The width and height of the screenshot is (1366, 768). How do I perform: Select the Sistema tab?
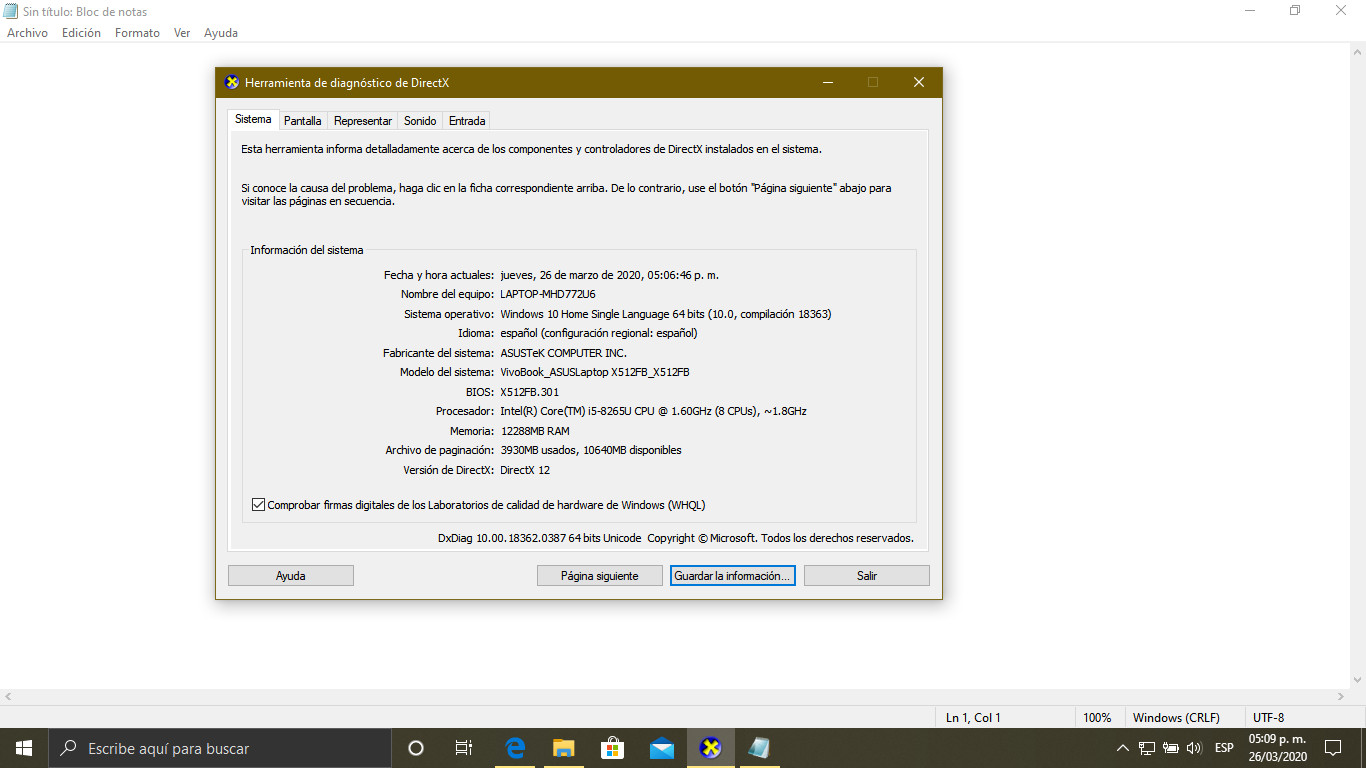click(253, 119)
